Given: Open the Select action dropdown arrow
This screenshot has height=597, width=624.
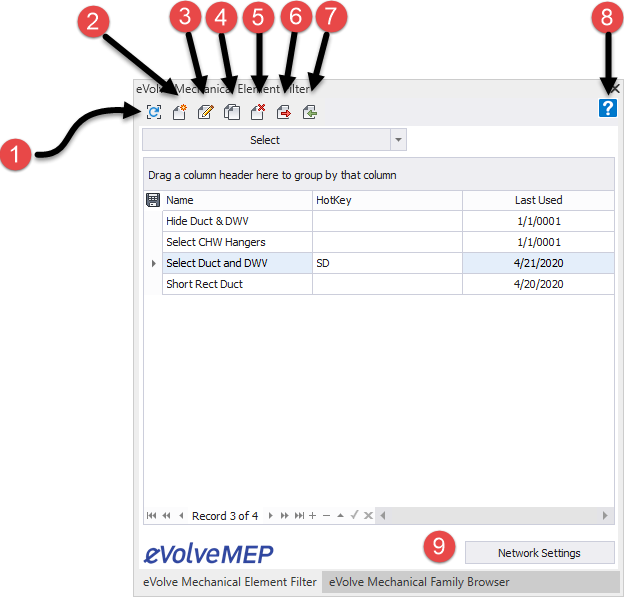Looking at the screenshot, I should 398,140.
